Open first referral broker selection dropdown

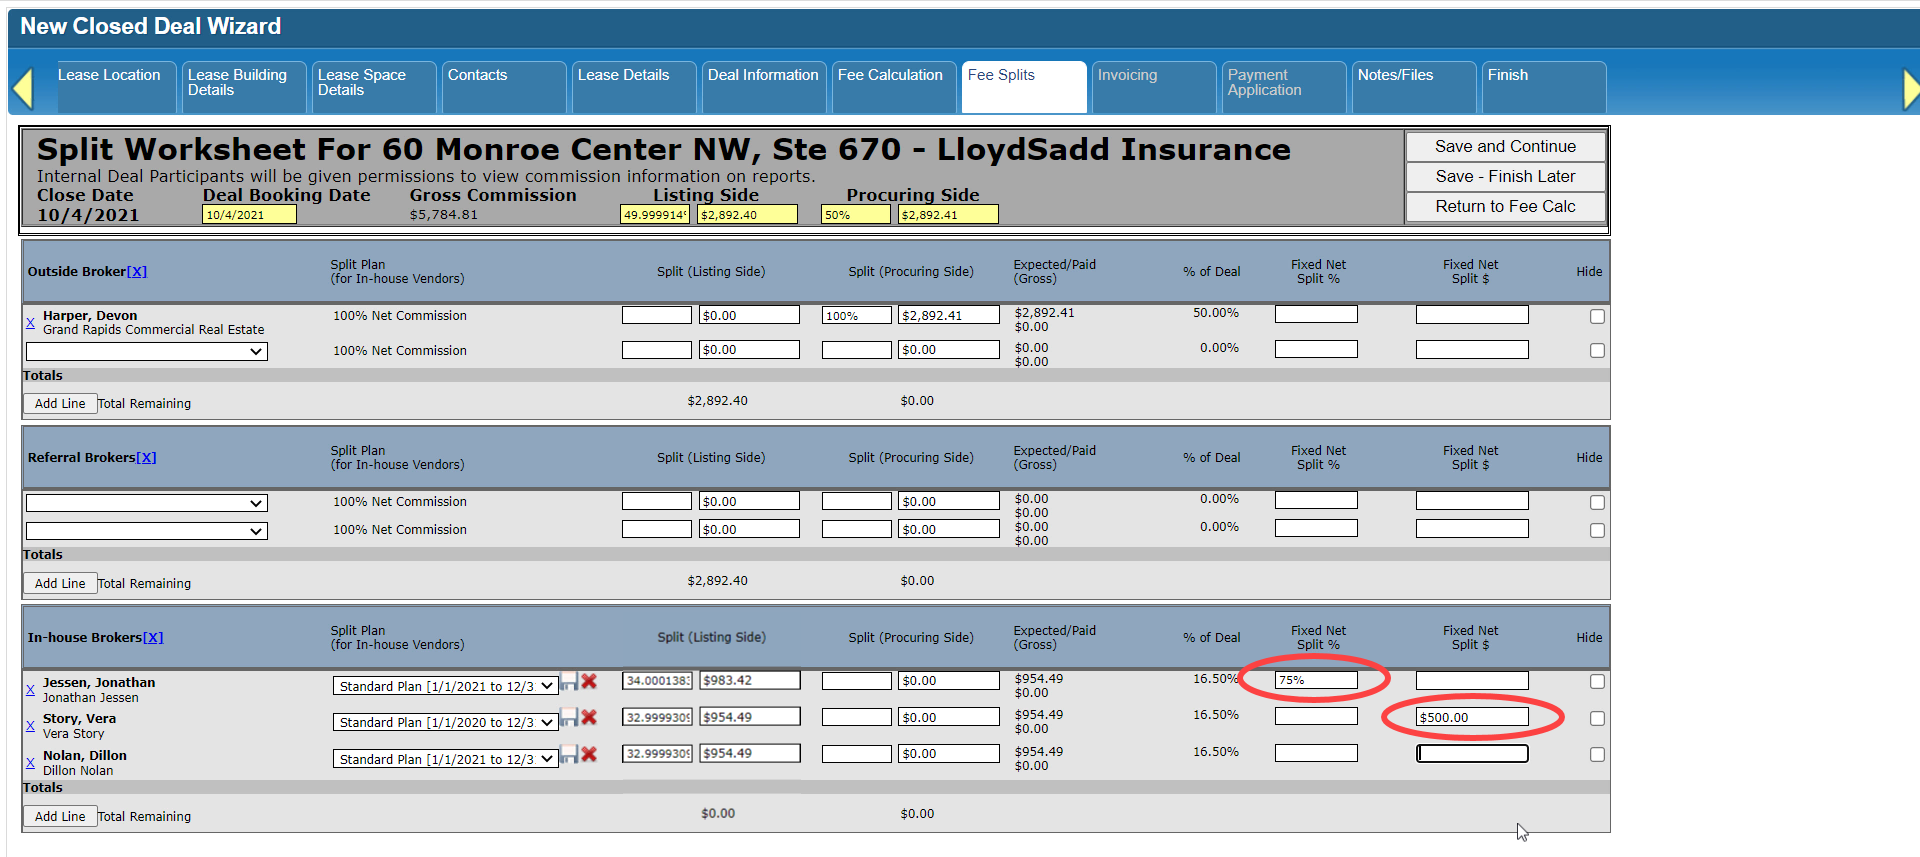(x=146, y=503)
